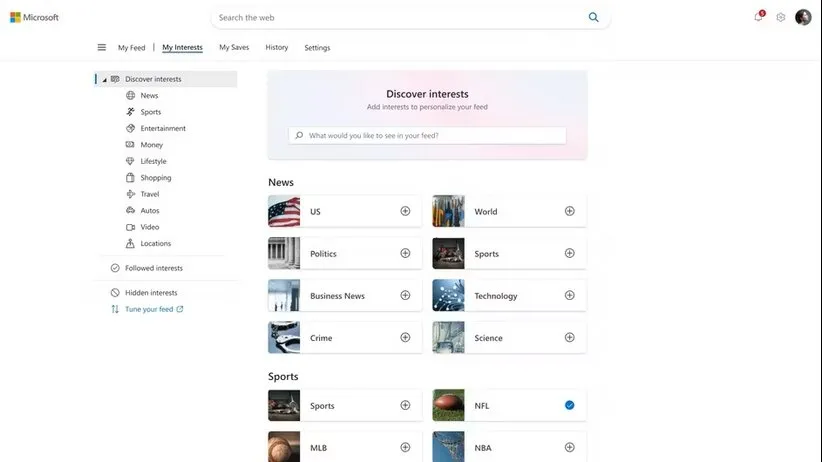Click the Microsoft logo link
This screenshot has width=822, height=462.
[x=35, y=17]
